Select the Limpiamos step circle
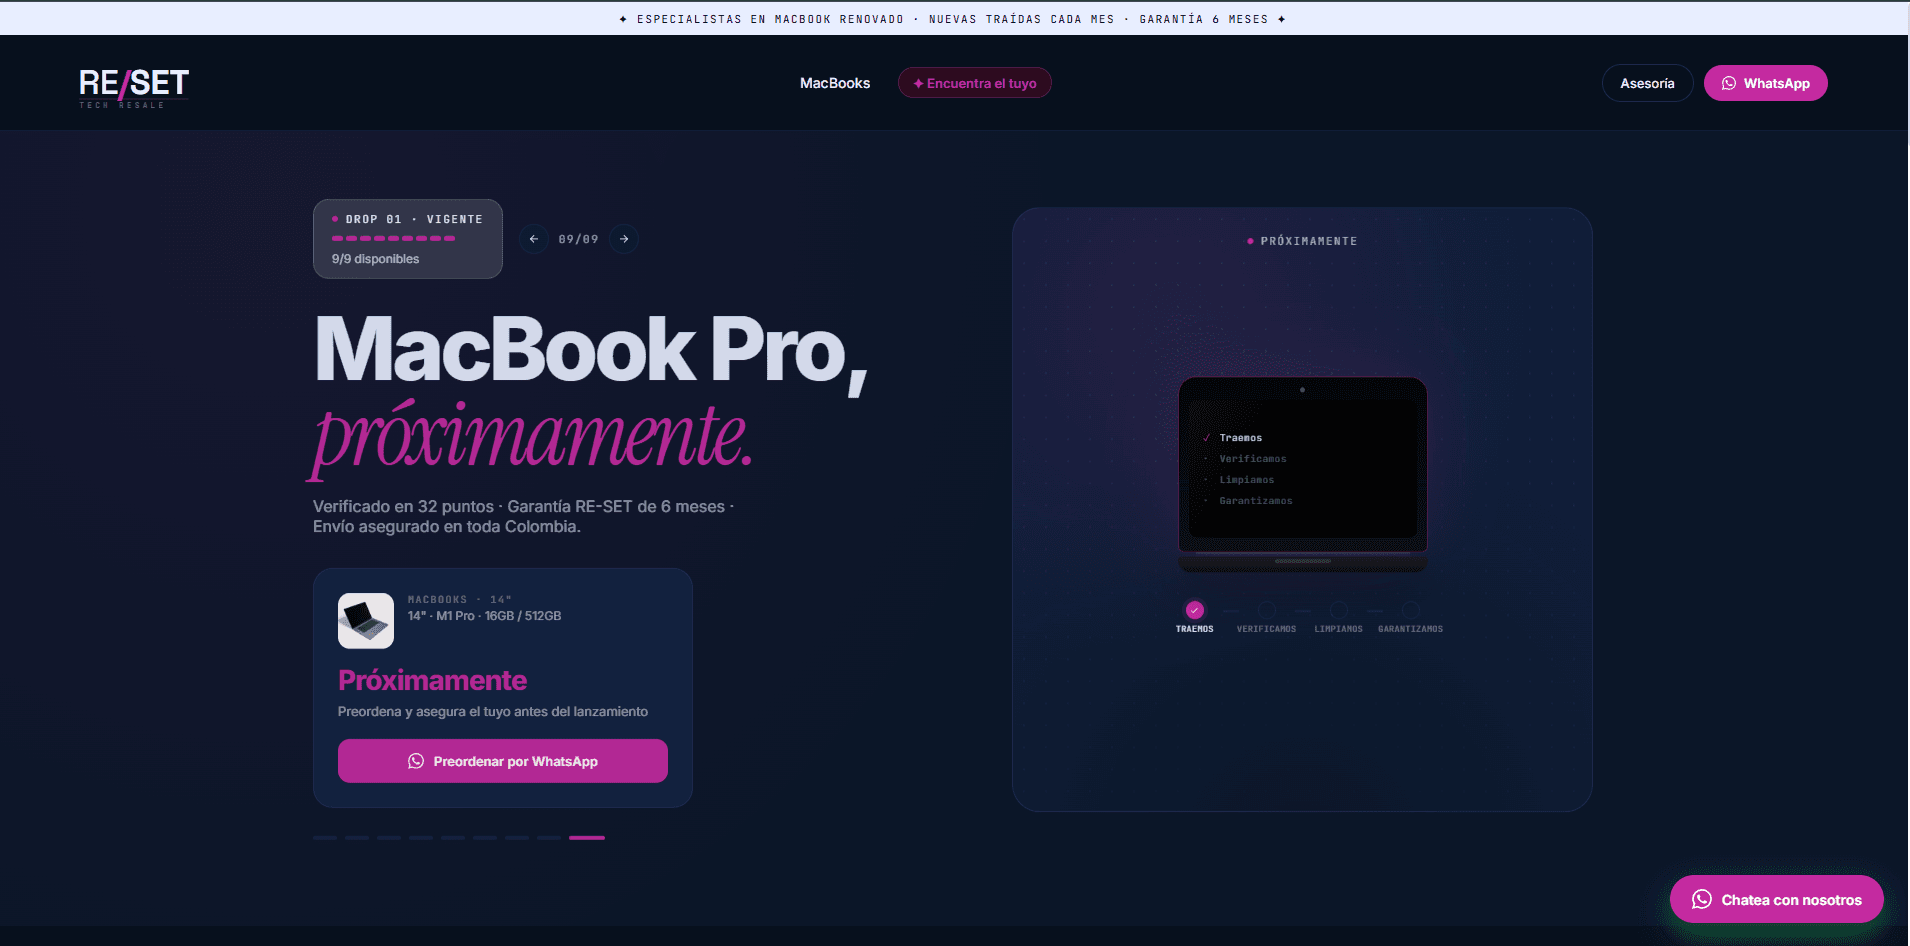Screen dimensions: 1910x946 (x=1339, y=610)
